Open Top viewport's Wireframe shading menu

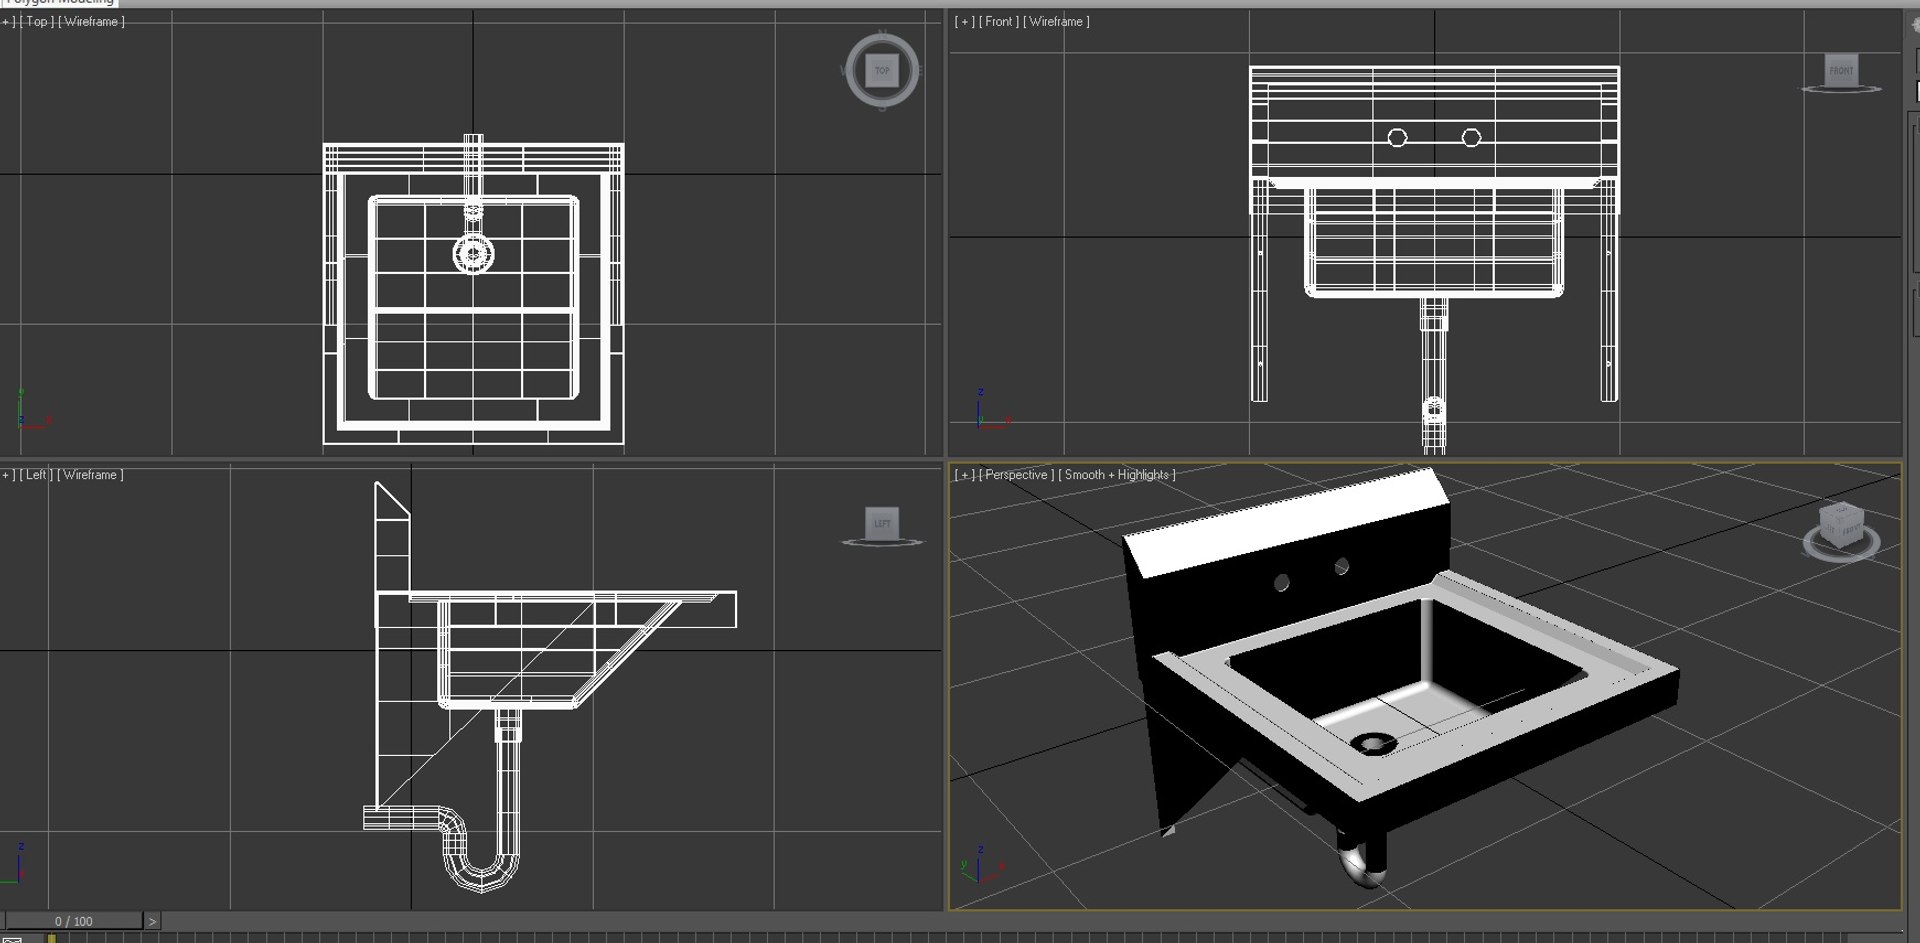pos(91,21)
